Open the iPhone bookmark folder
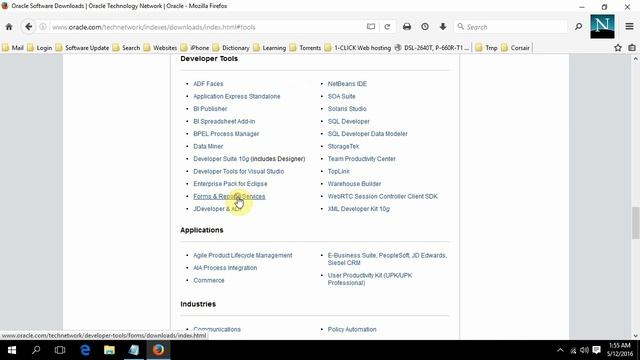The width and height of the screenshot is (640, 360). point(195,48)
